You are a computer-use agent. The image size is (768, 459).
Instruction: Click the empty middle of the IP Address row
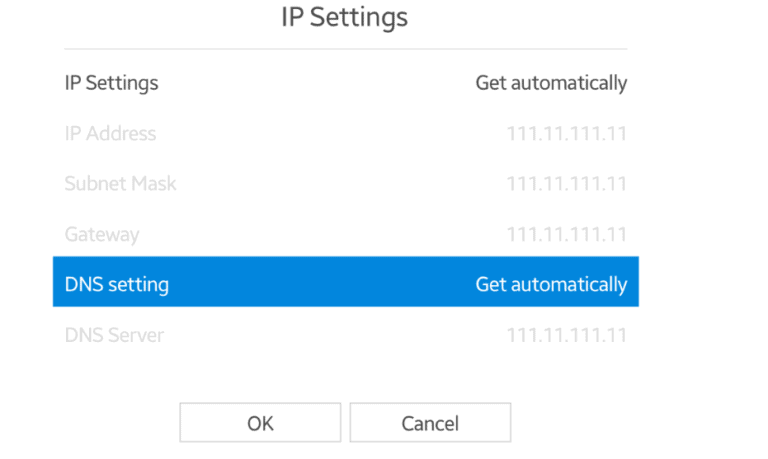[330, 133]
